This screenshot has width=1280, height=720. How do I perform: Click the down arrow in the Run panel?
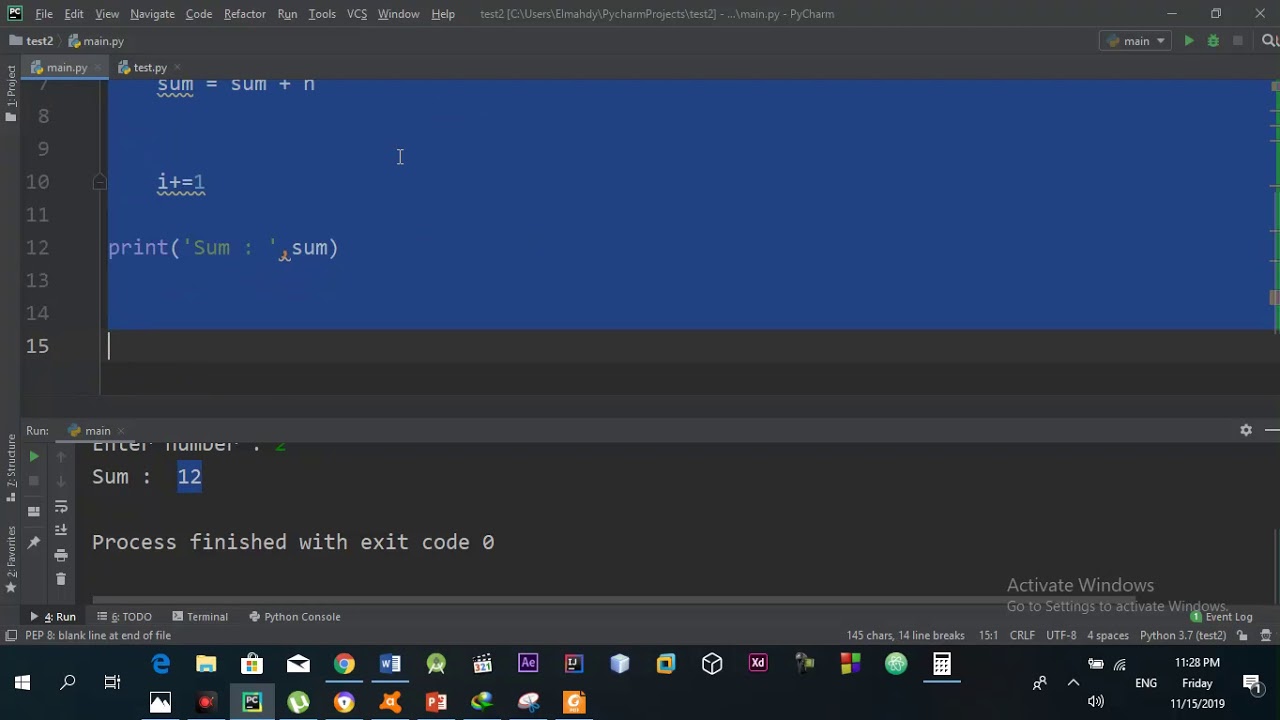[61, 481]
